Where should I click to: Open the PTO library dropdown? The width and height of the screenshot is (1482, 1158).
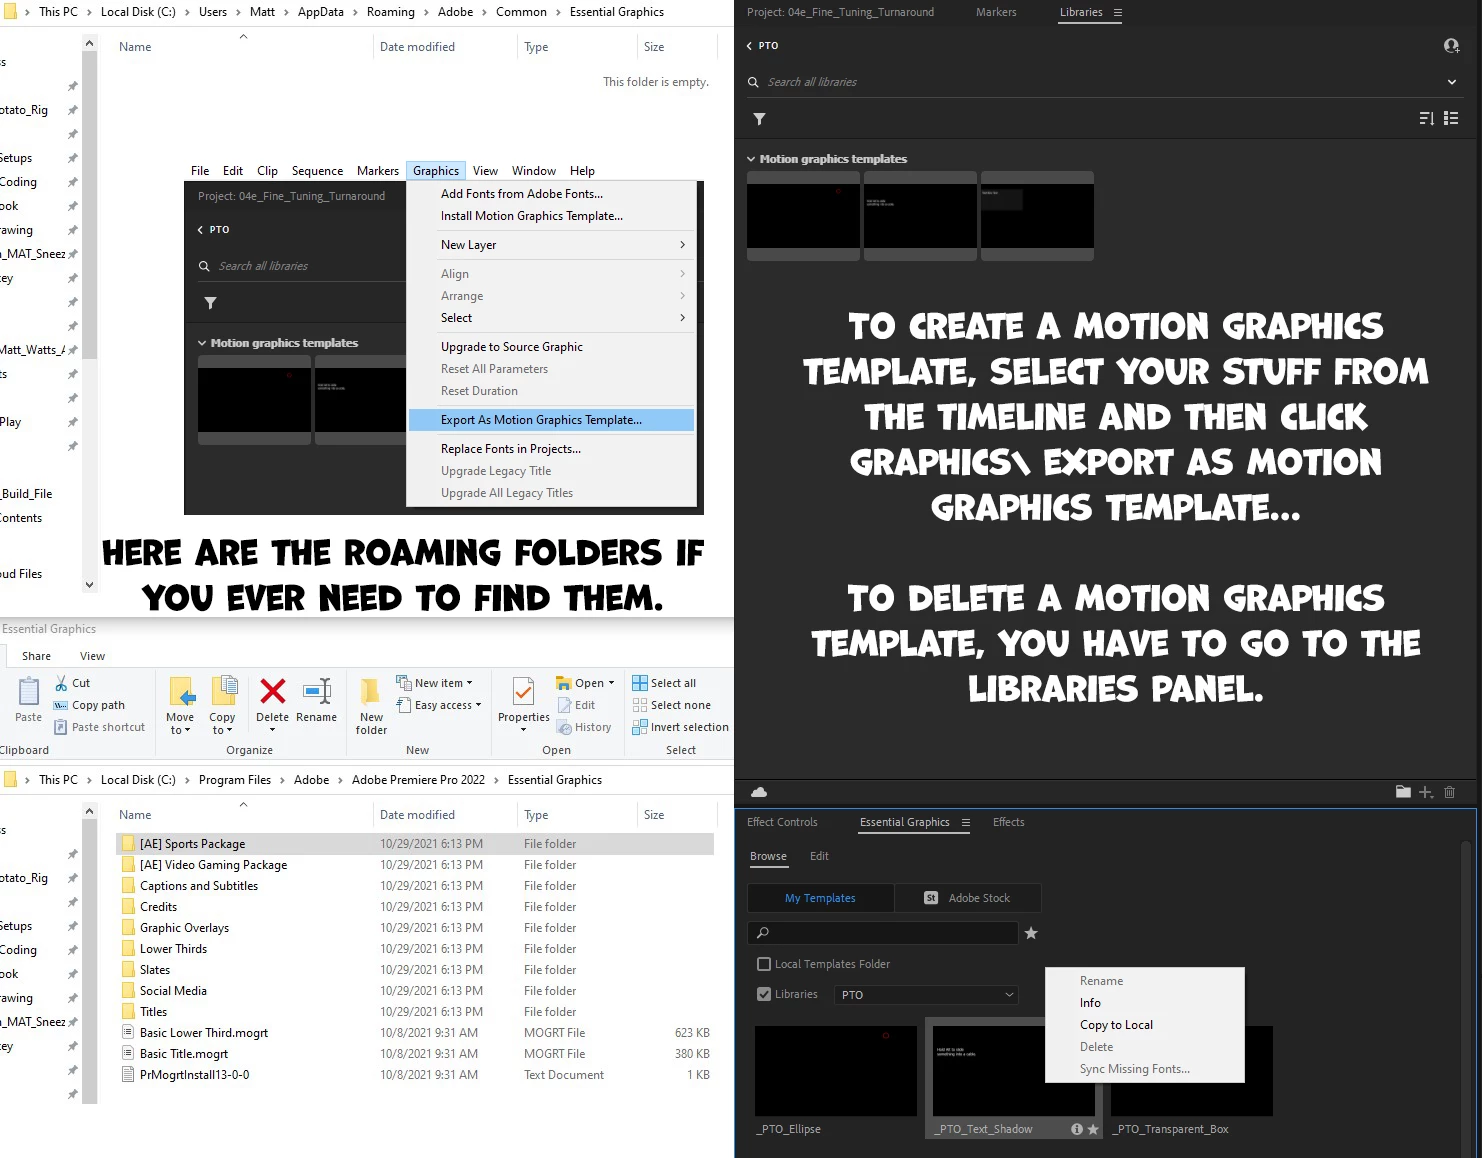click(x=926, y=995)
